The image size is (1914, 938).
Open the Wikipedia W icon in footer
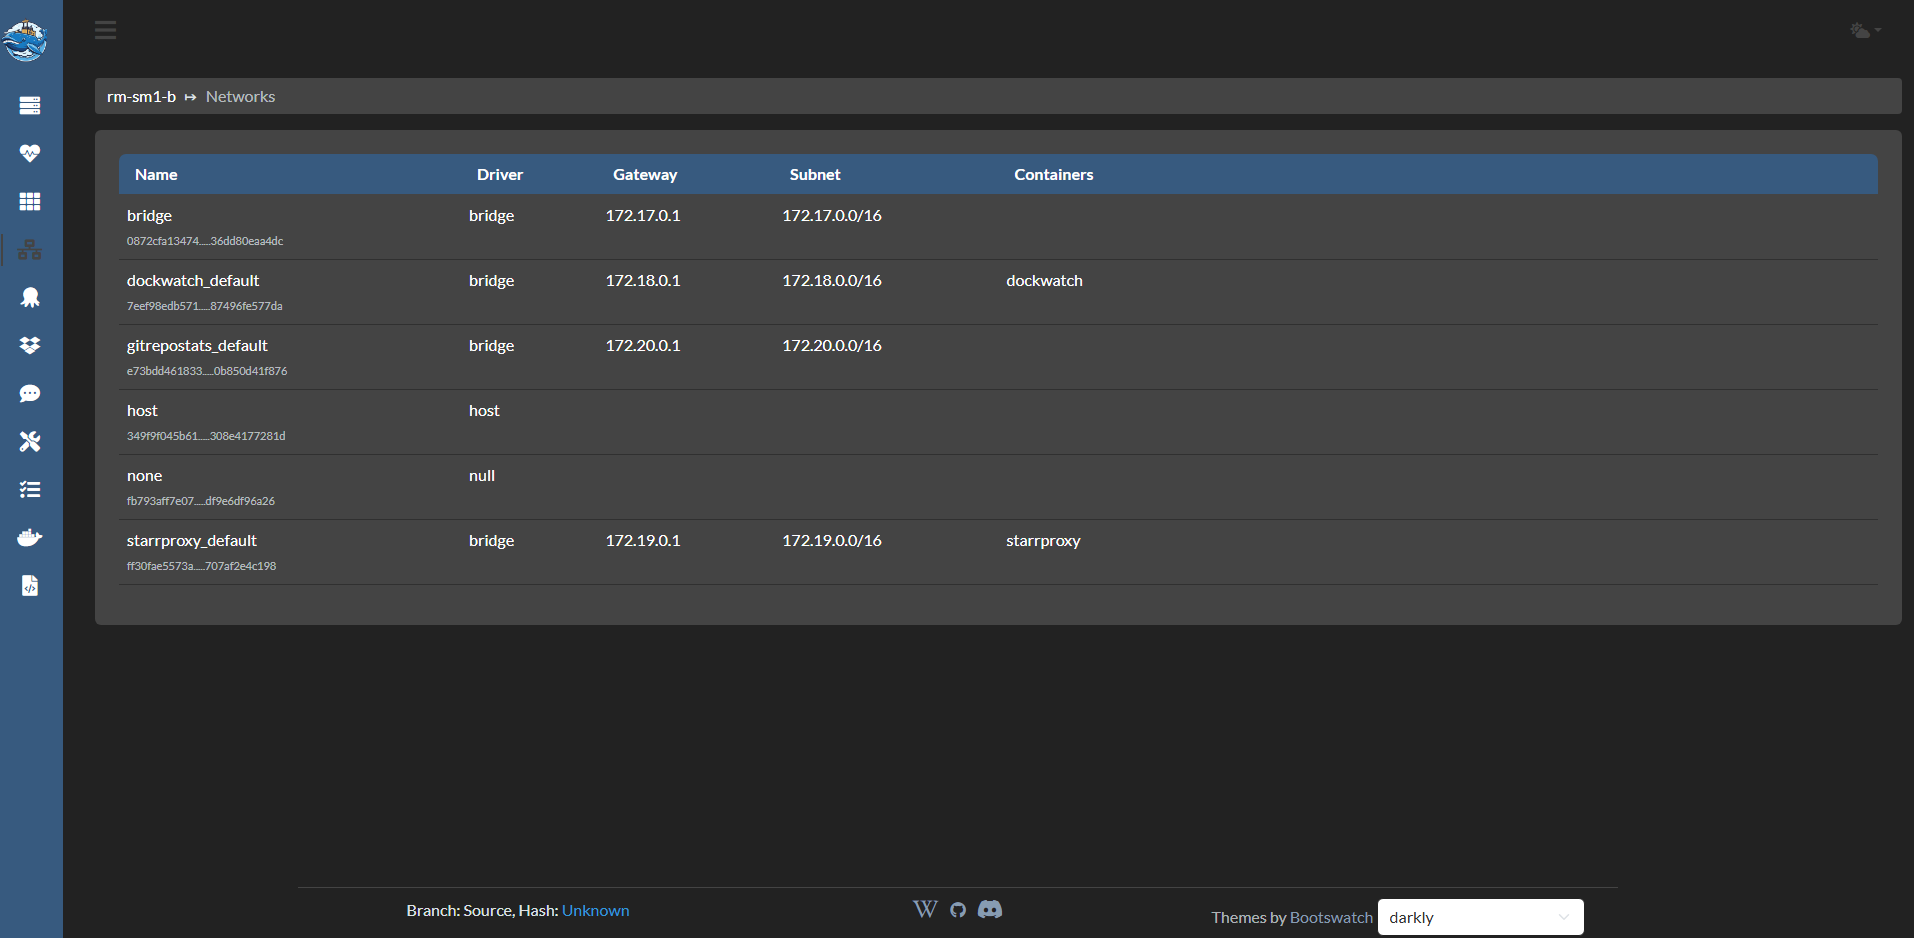pos(925,909)
